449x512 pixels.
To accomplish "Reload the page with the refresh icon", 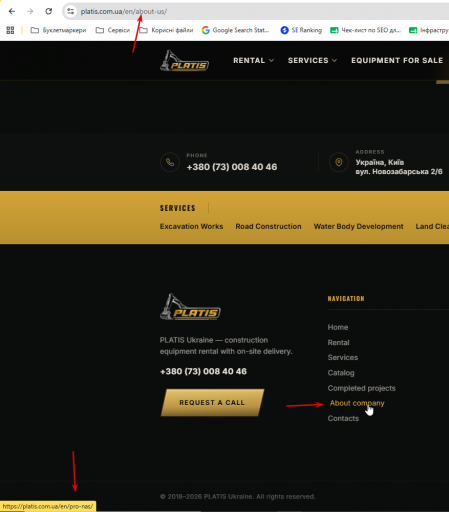I will tap(49, 11).
